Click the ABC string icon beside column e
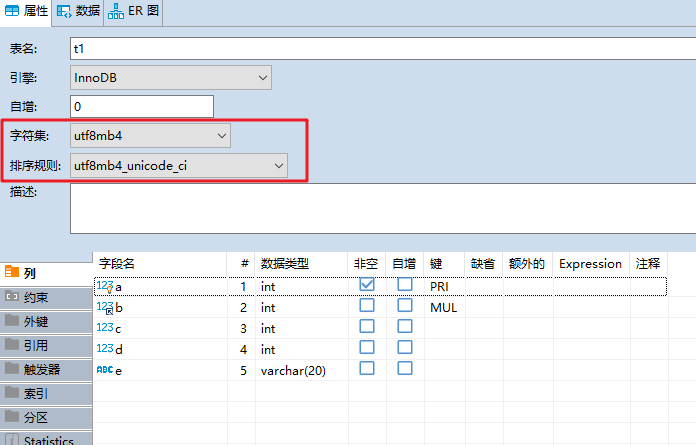 click(x=105, y=369)
